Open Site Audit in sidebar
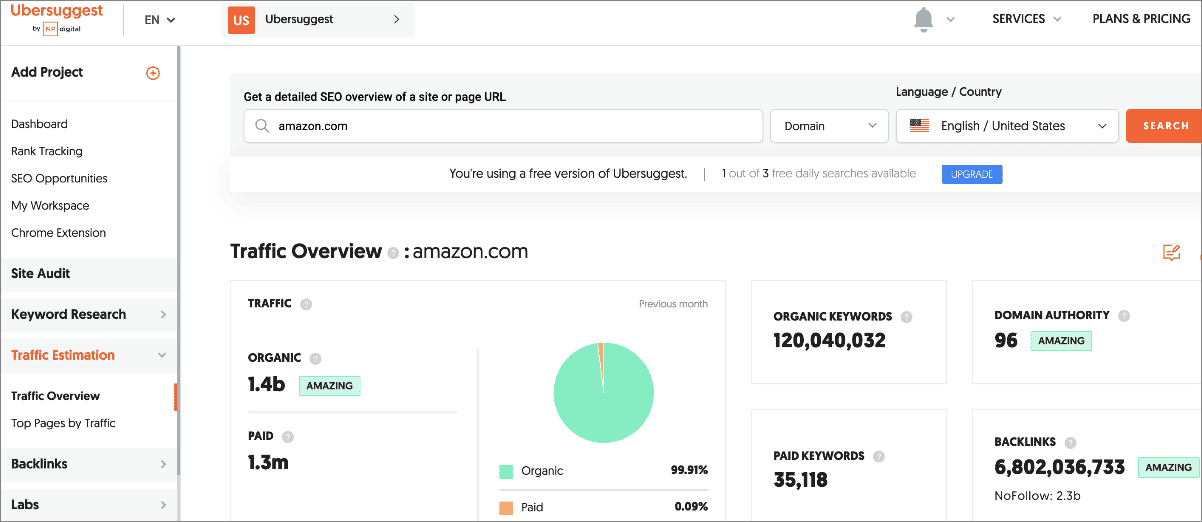Image resolution: width=1202 pixels, height=522 pixels. tap(89, 273)
